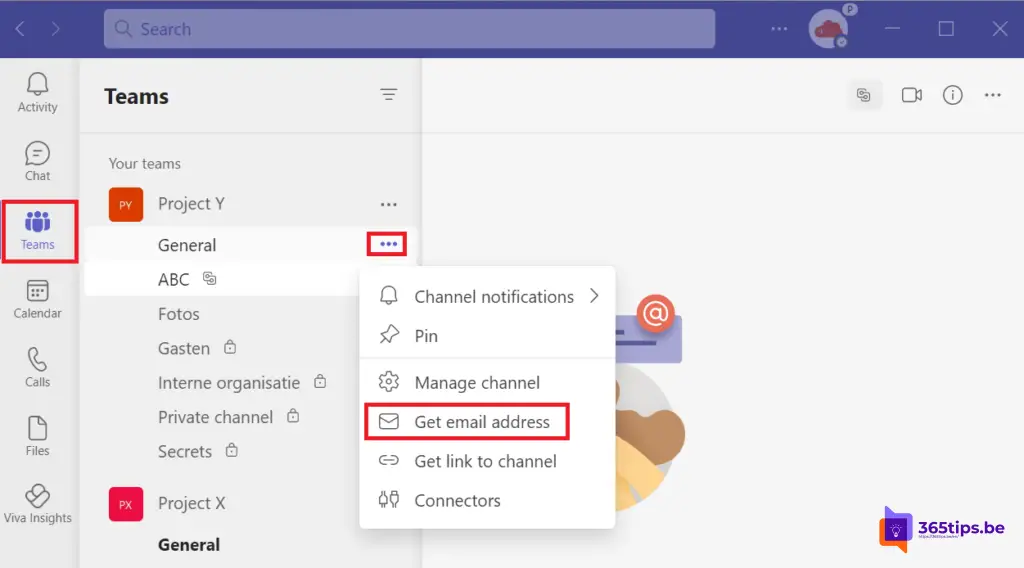Open the profile avatar menu
This screenshot has height=568, width=1024.
(828, 29)
